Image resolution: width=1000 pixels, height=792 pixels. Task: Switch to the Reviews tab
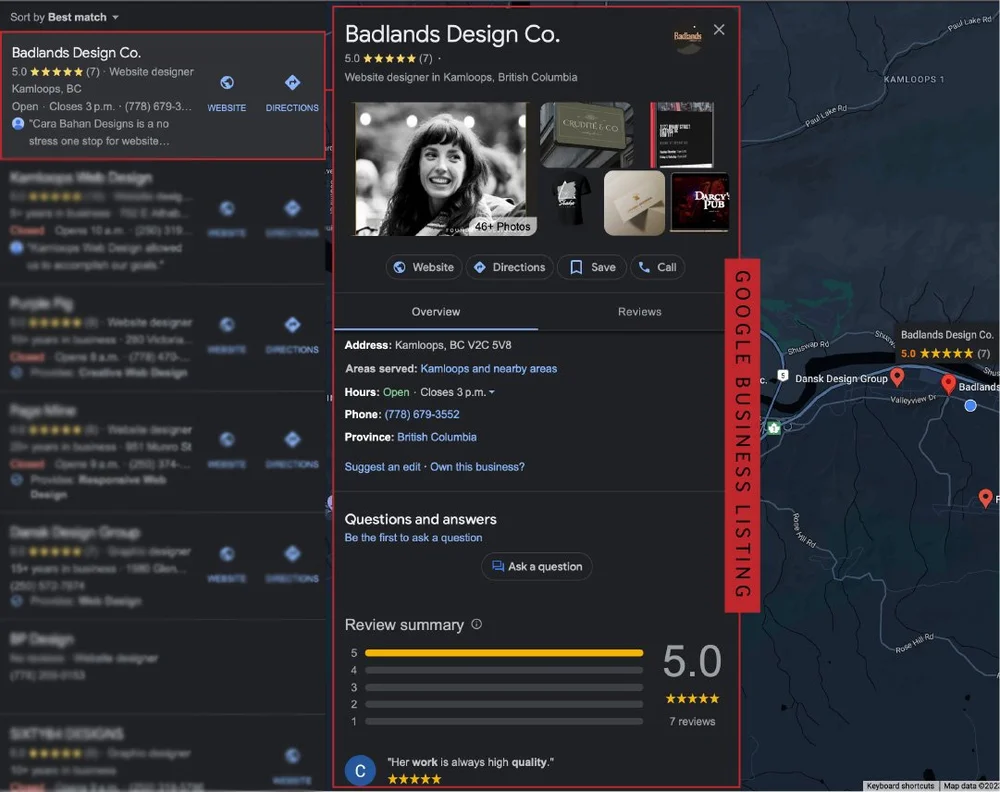(x=640, y=312)
